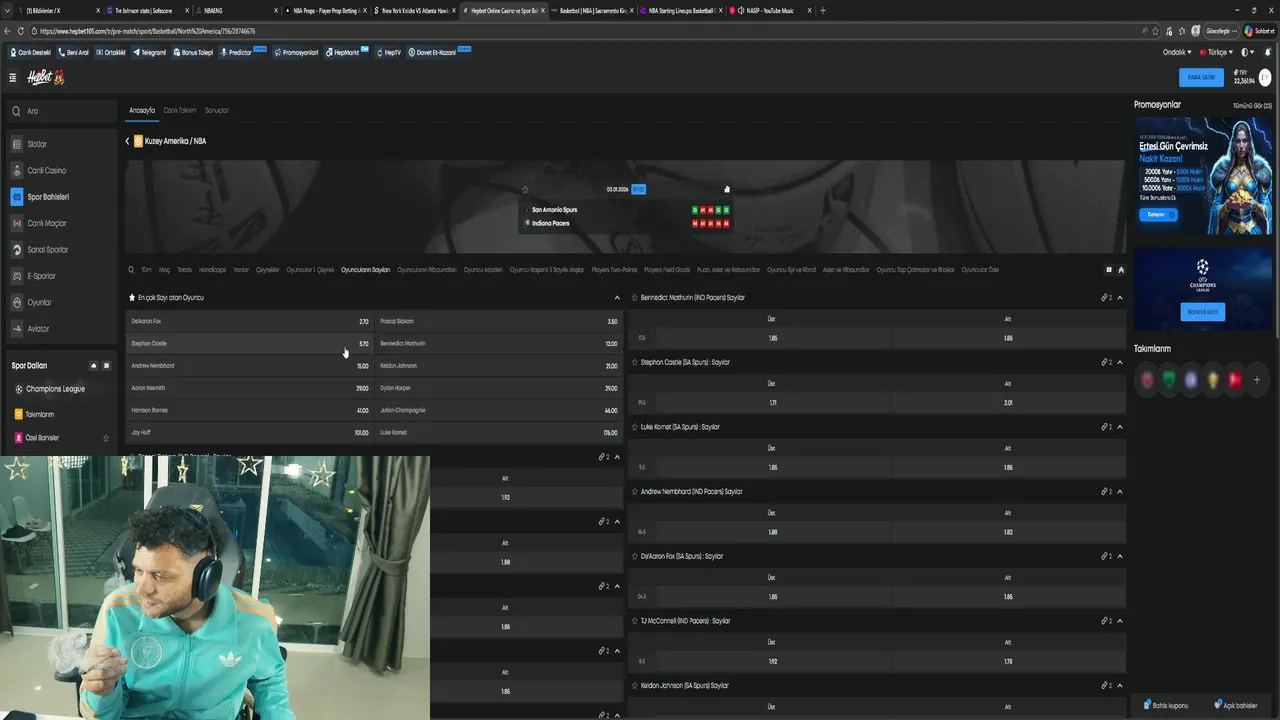Search markets with magnifier icon
The height and width of the screenshot is (720, 1280).
pos(130,269)
